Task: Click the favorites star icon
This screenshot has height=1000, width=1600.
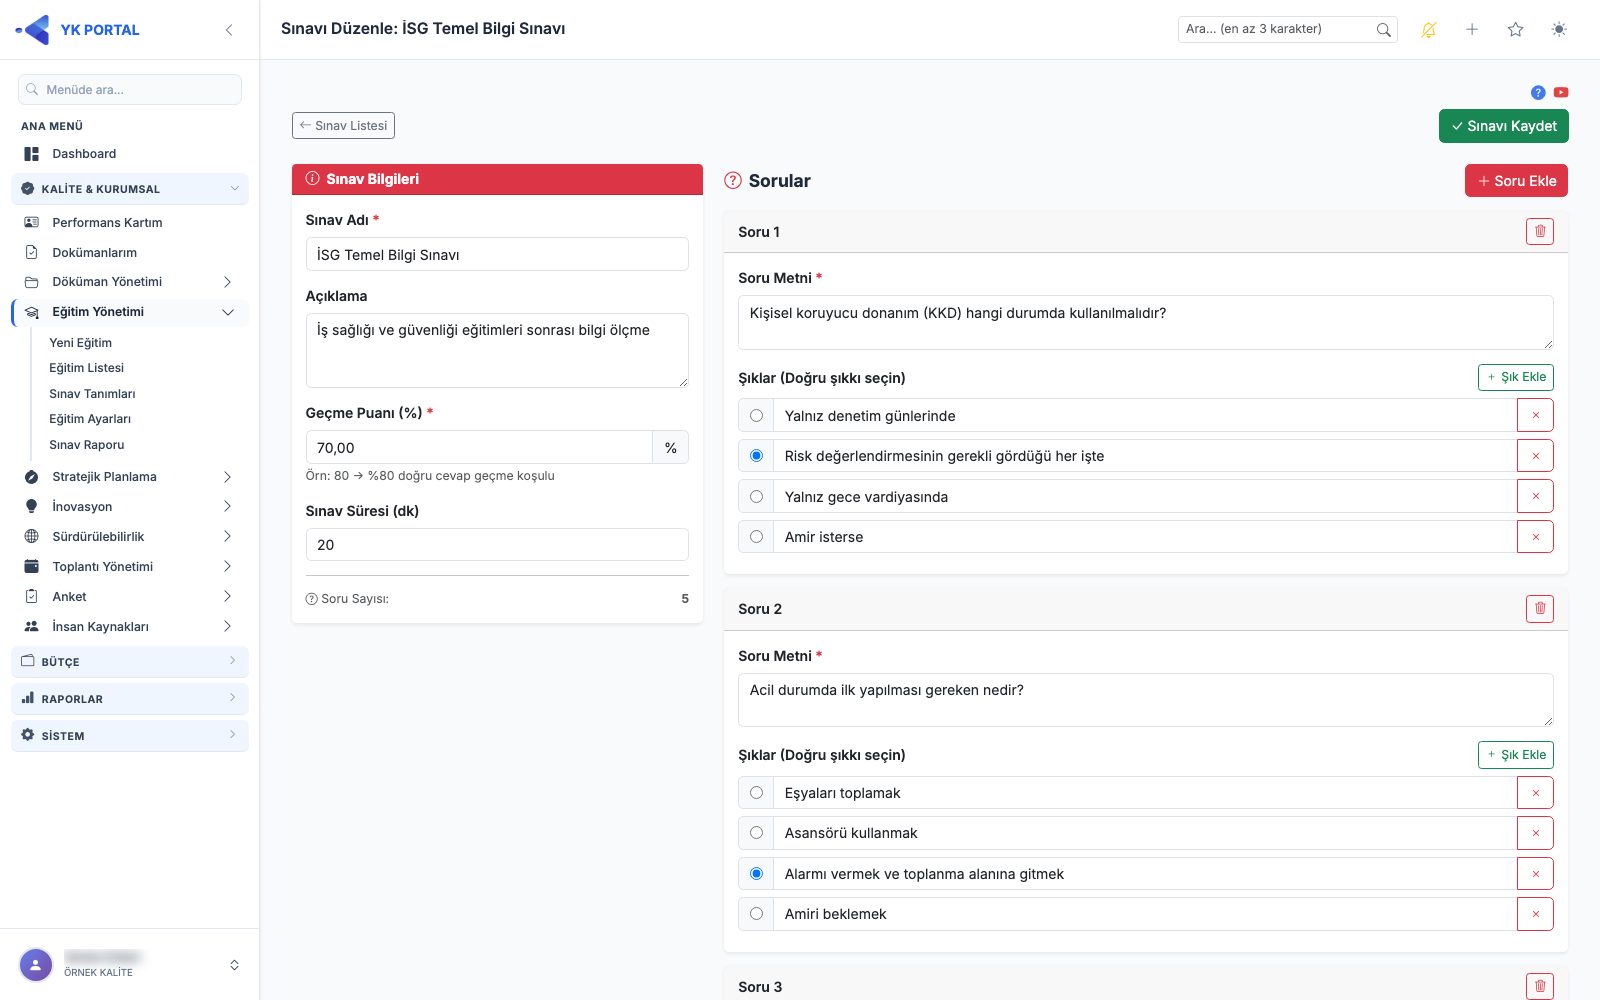Action: click(1515, 30)
